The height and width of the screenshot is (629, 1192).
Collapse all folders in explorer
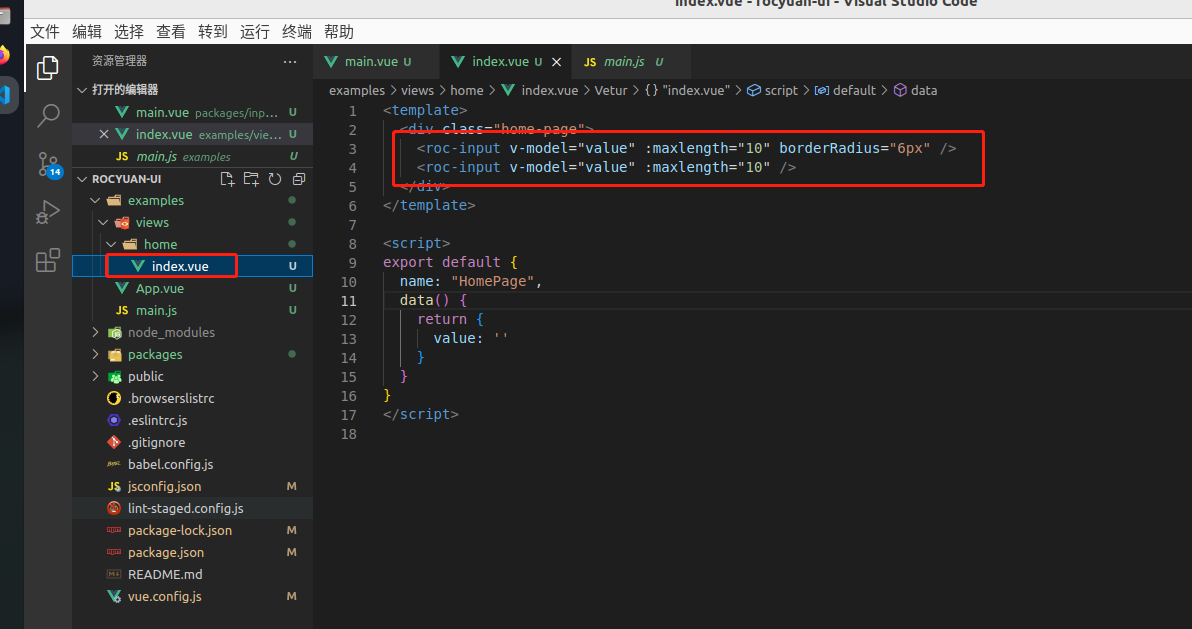pyautogui.click(x=298, y=179)
